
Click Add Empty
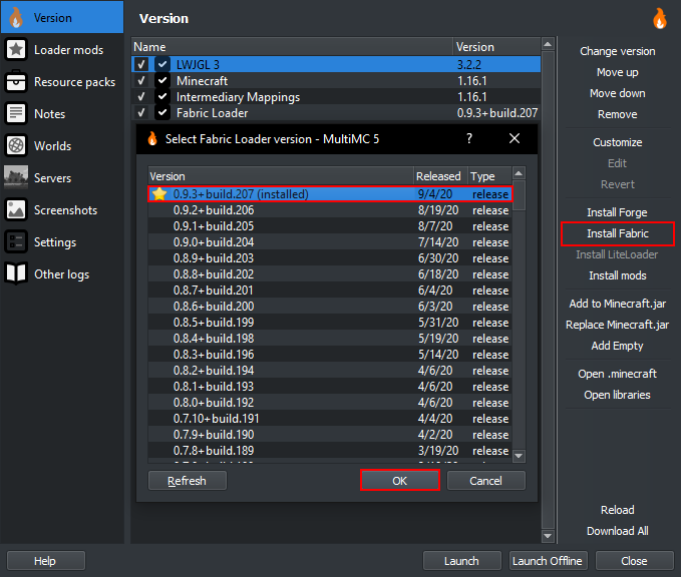coord(618,346)
